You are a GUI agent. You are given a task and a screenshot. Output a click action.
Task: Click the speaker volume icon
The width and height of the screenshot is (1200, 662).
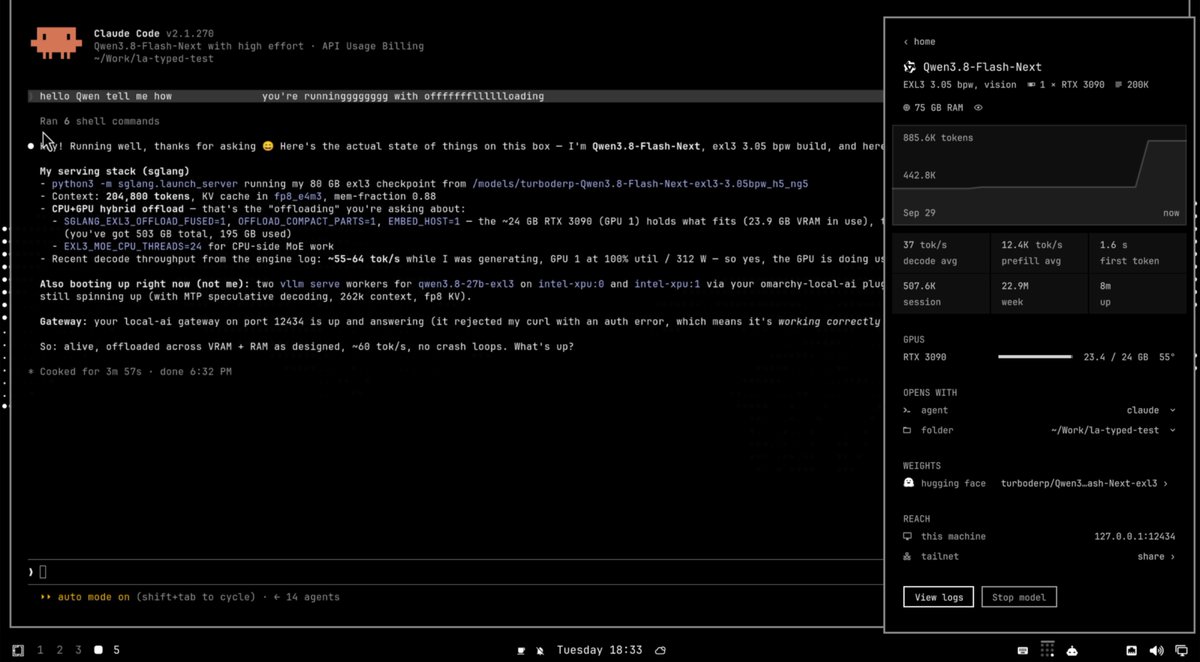[1156, 650]
